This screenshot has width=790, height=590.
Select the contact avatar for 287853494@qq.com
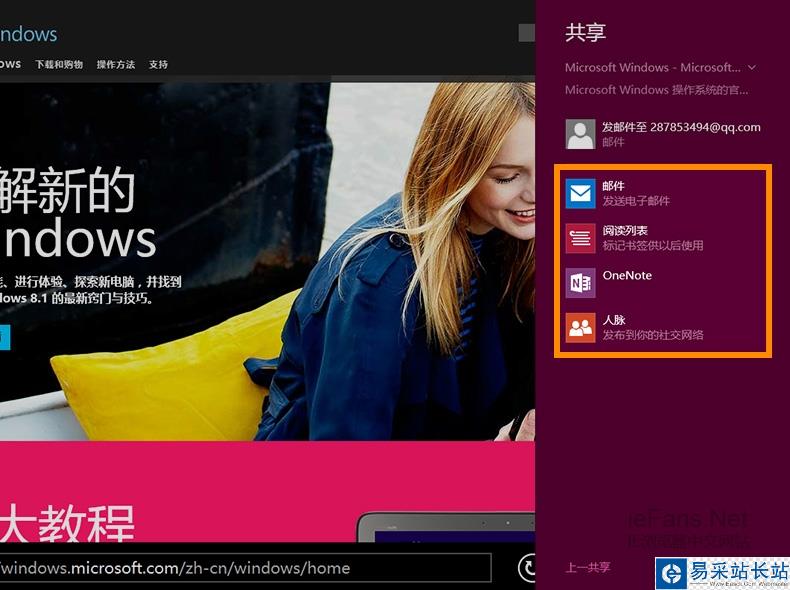coord(580,134)
